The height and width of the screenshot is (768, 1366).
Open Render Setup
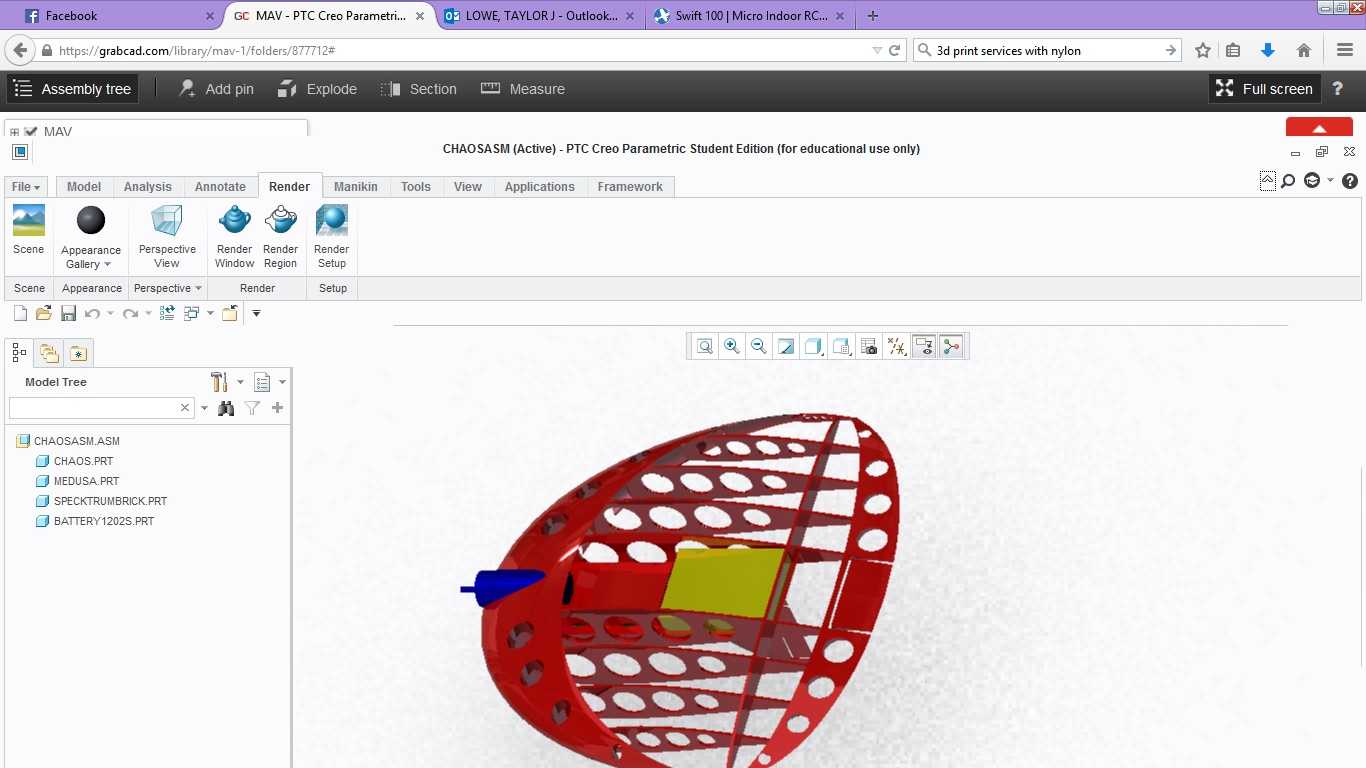[332, 237]
